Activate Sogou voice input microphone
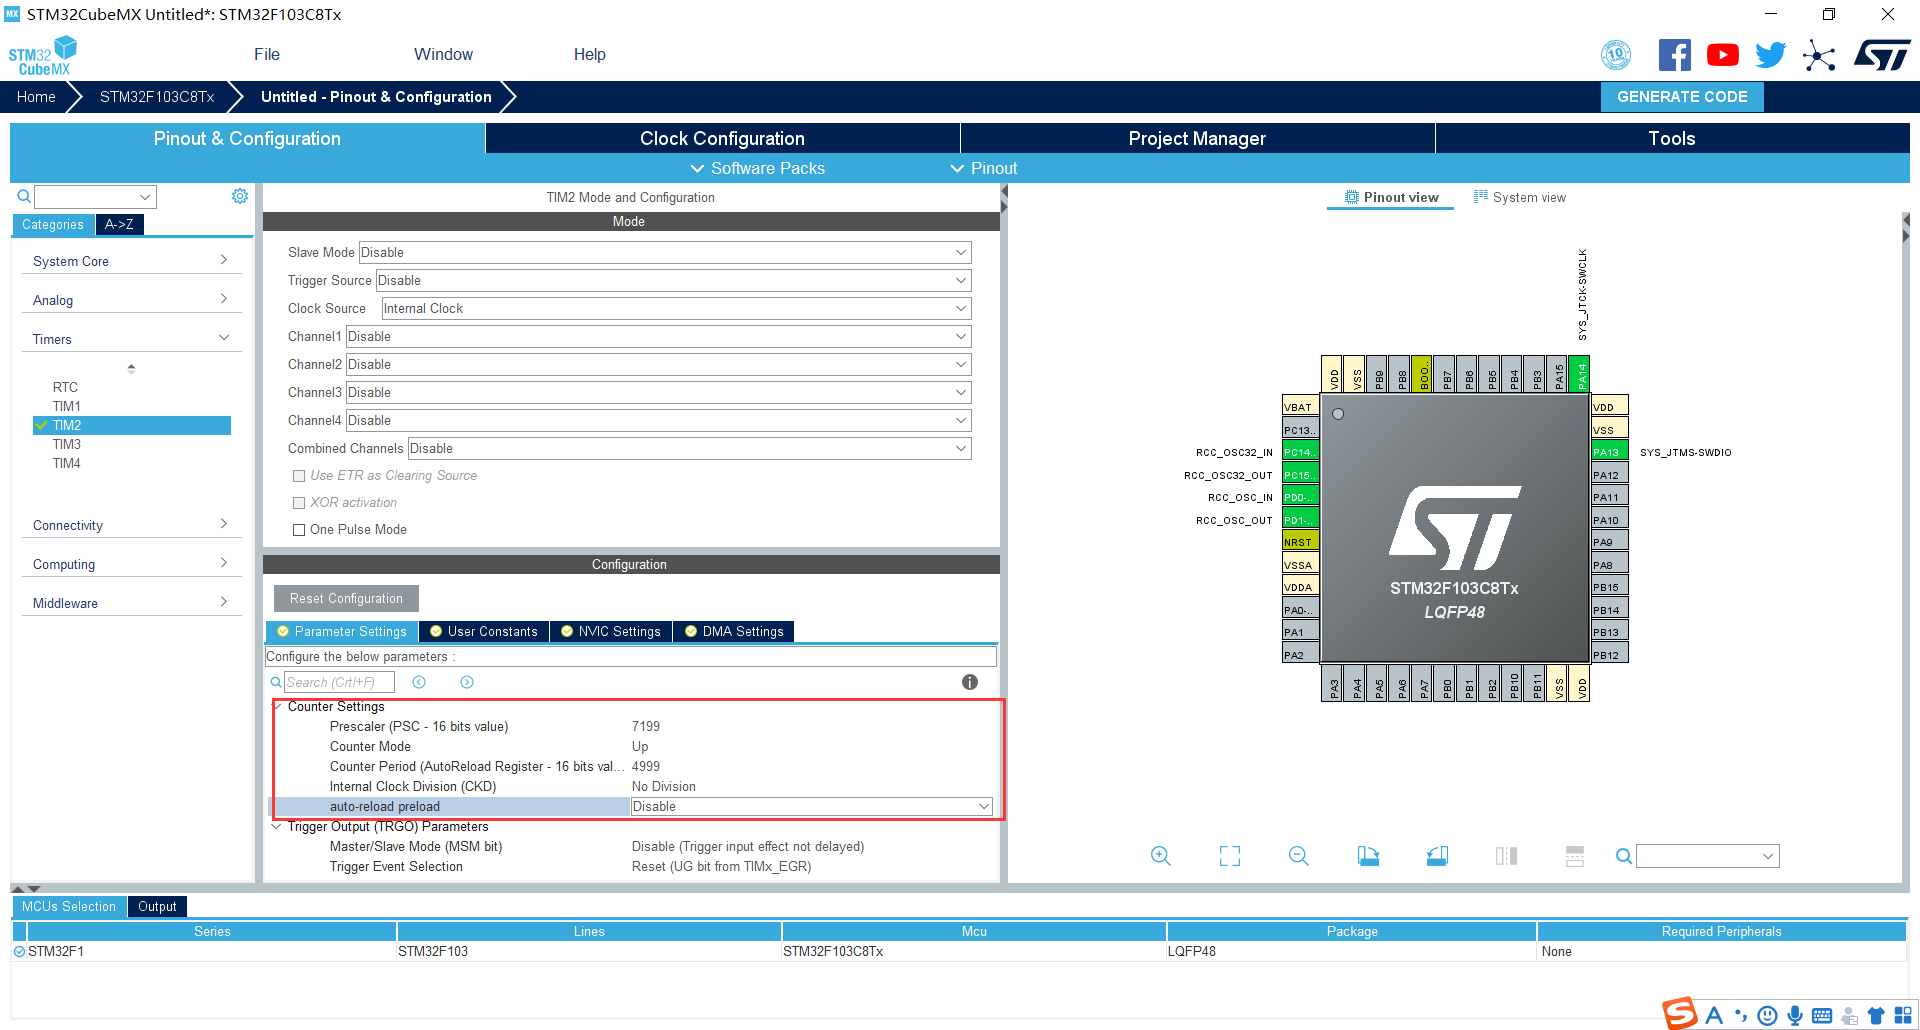This screenshot has width=1920, height=1030. (1795, 1016)
